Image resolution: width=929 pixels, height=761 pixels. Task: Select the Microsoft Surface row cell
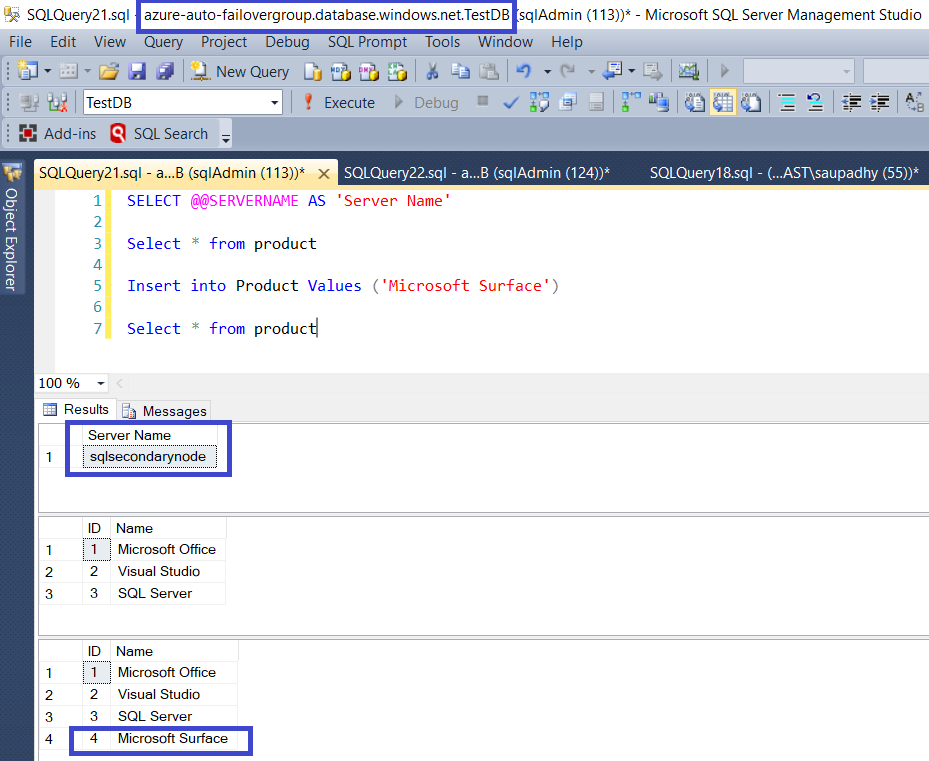173,738
